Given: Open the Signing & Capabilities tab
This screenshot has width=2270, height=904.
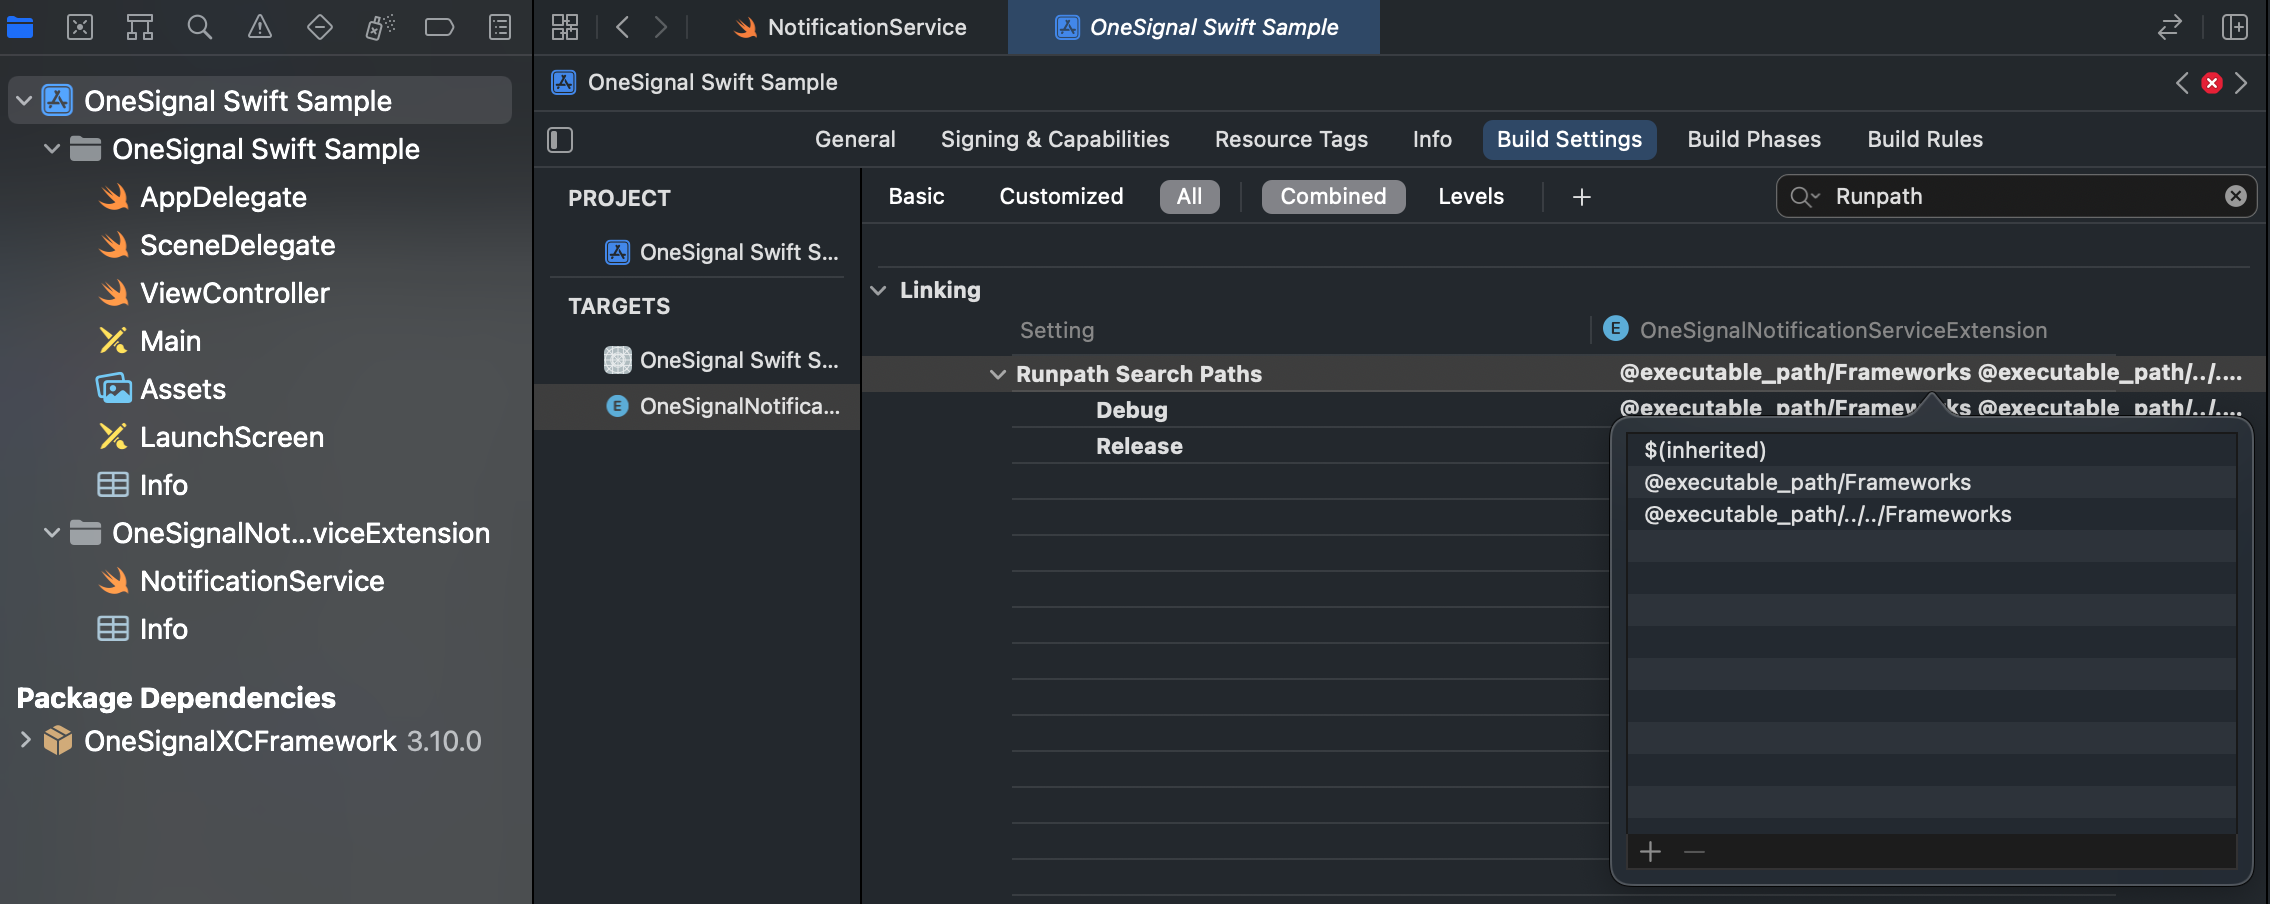Looking at the screenshot, I should coord(1055,140).
